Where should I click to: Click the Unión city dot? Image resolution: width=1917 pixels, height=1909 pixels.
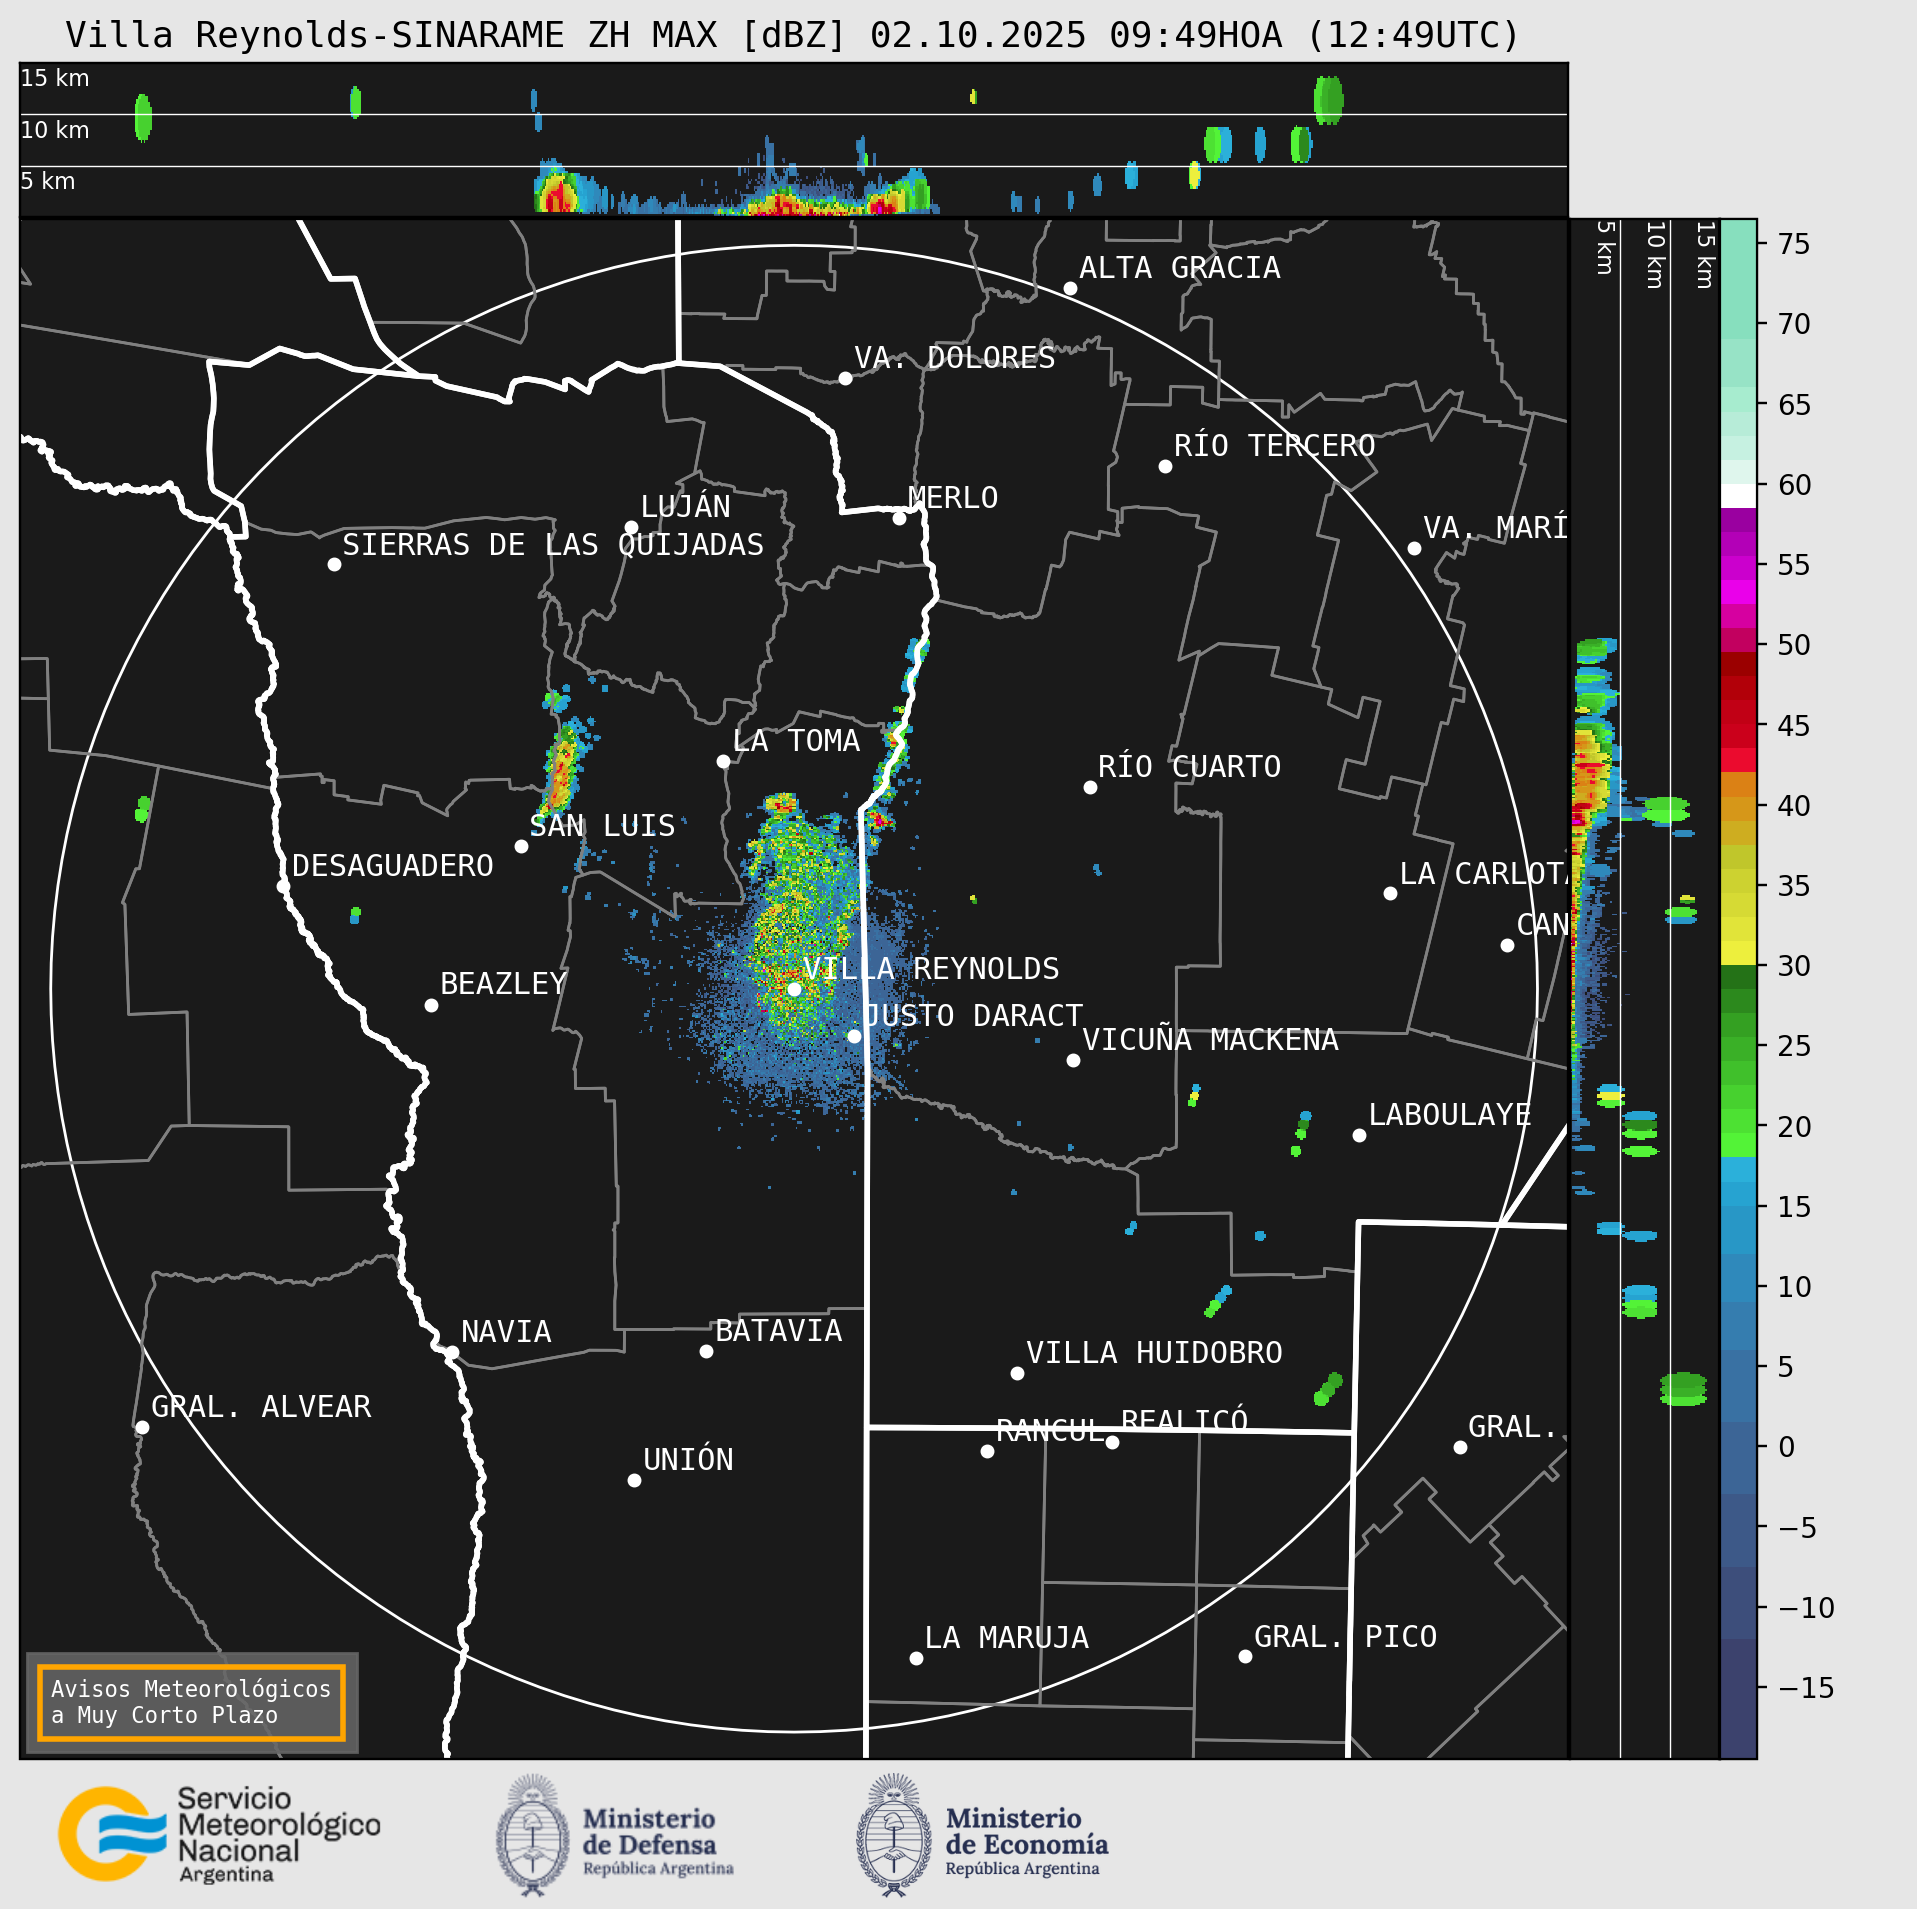(x=634, y=1480)
